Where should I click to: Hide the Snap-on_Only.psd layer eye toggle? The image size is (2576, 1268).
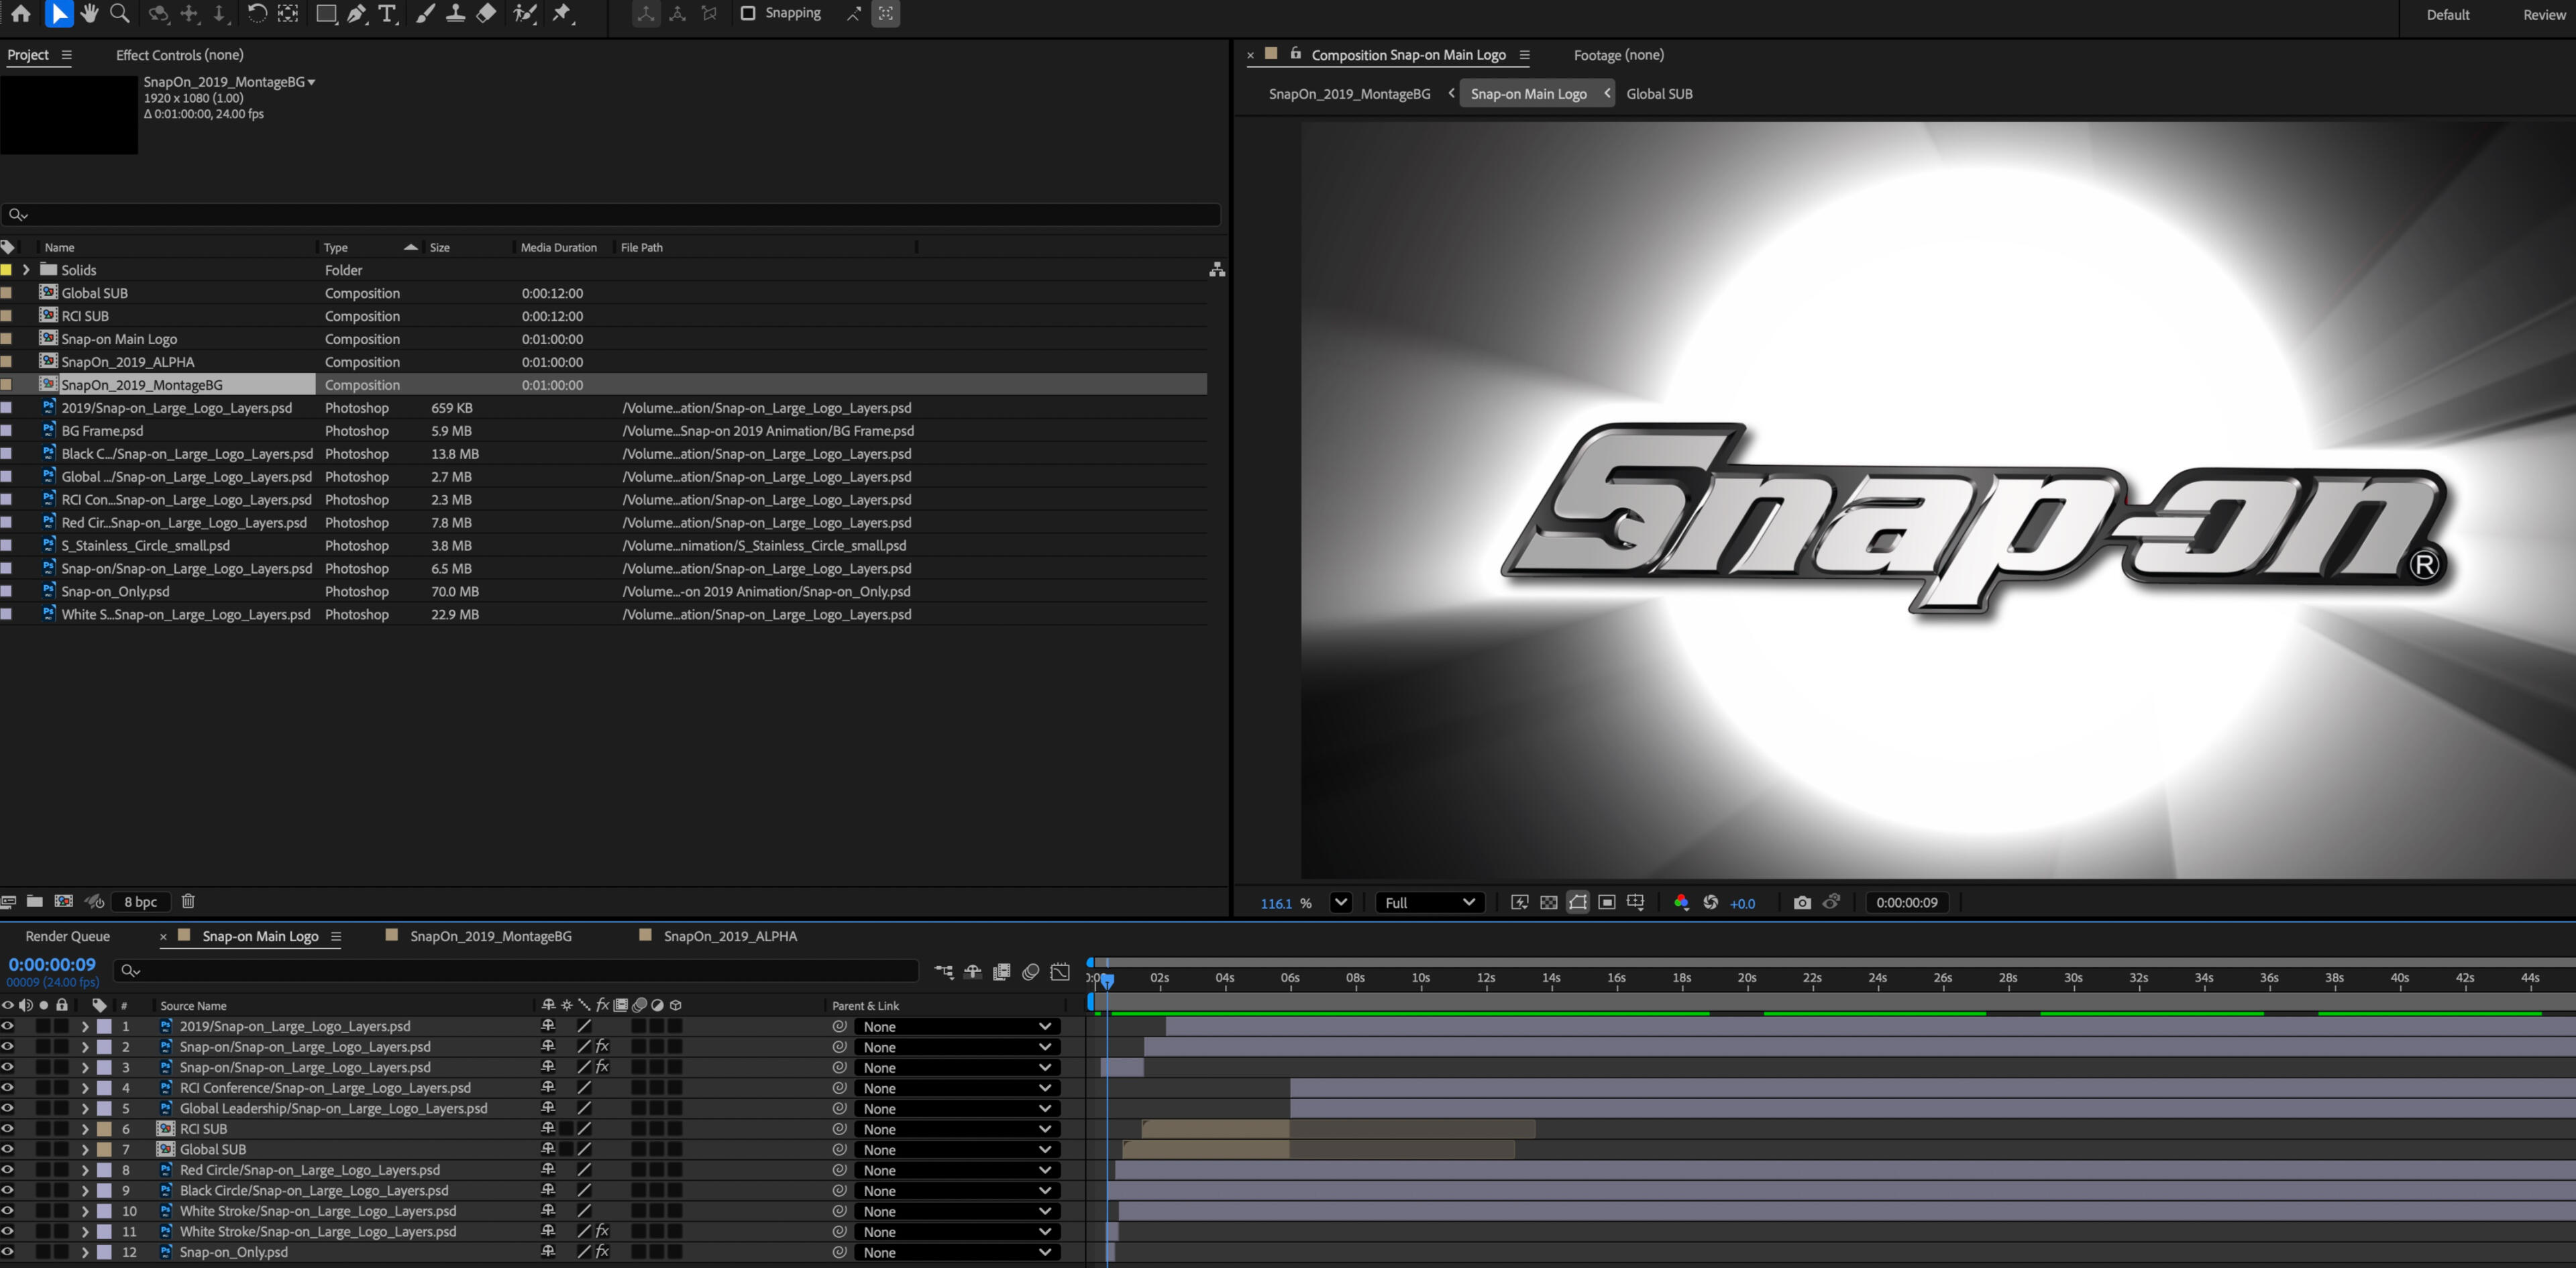8,1252
